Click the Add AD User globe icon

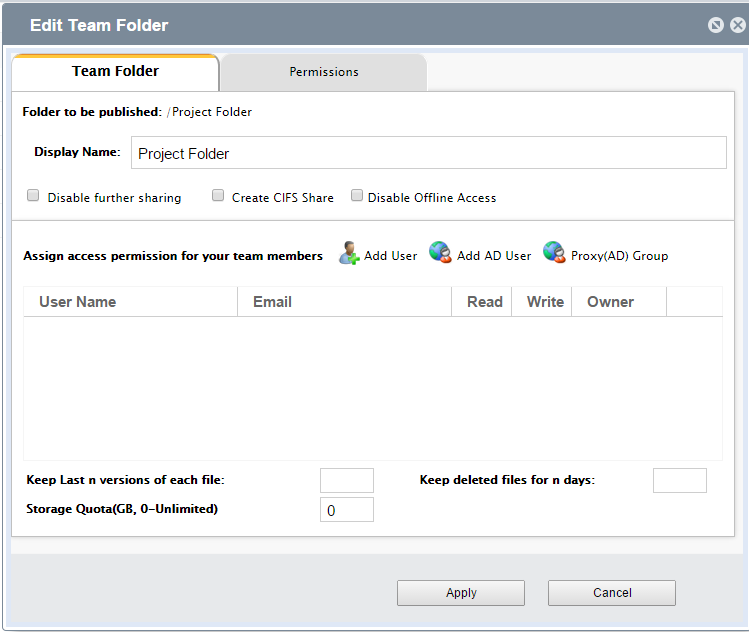440,253
